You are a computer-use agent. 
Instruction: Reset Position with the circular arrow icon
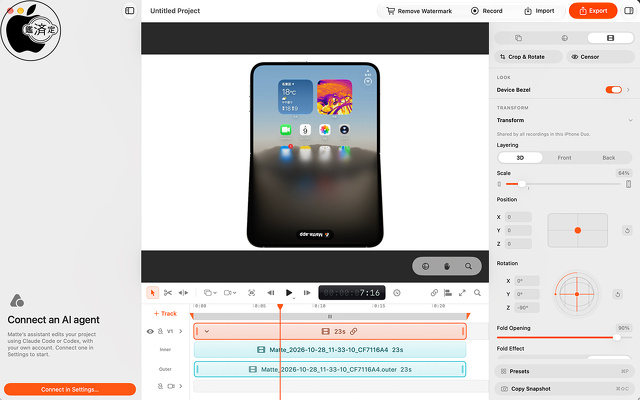click(x=627, y=231)
